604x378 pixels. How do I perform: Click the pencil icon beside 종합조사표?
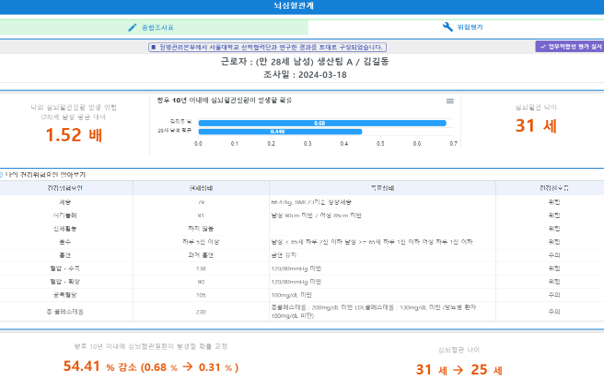pos(132,27)
